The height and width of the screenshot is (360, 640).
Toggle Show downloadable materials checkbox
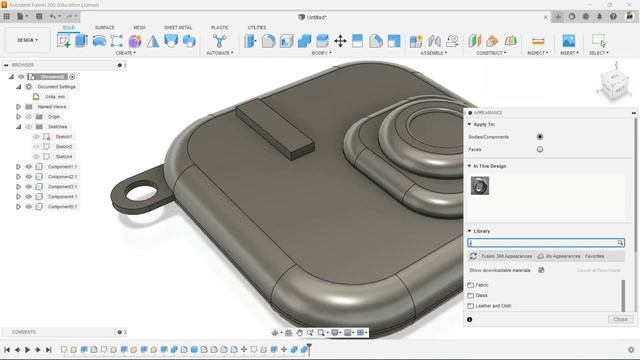pyautogui.click(x=541, y=270)
